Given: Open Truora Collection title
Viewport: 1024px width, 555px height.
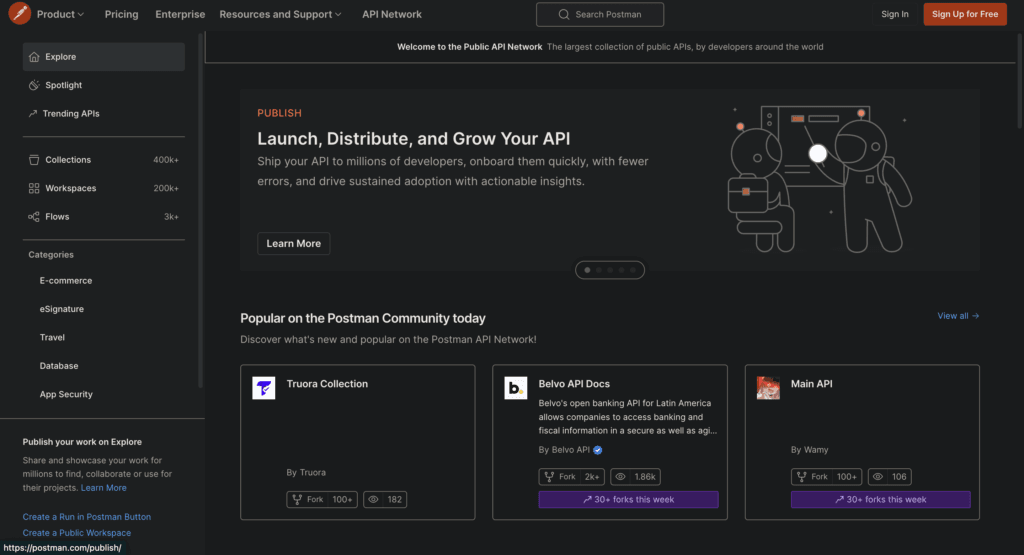Looking at the screenshot, I should click(327, 384).
